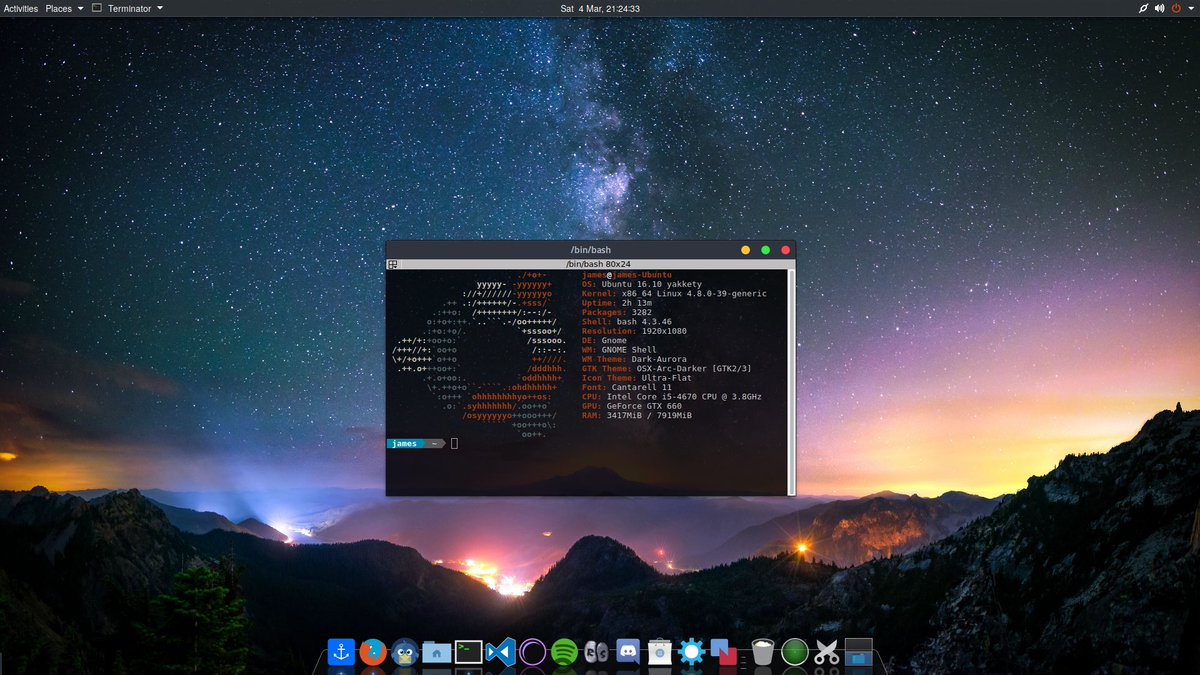Click the 'CPU: Intel Core i5-4670' line
The image size is (1200, 675).
672,397
